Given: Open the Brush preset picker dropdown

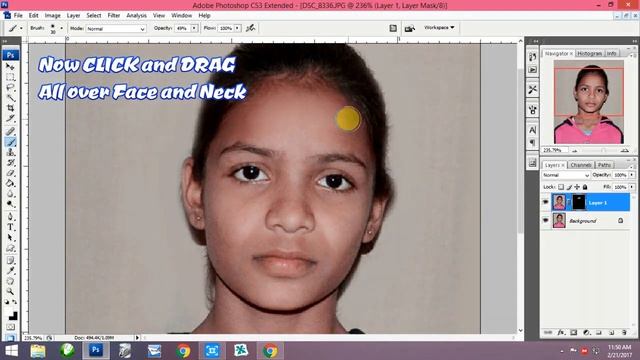Looking at the screenshot, I should [x=62, y=28].
